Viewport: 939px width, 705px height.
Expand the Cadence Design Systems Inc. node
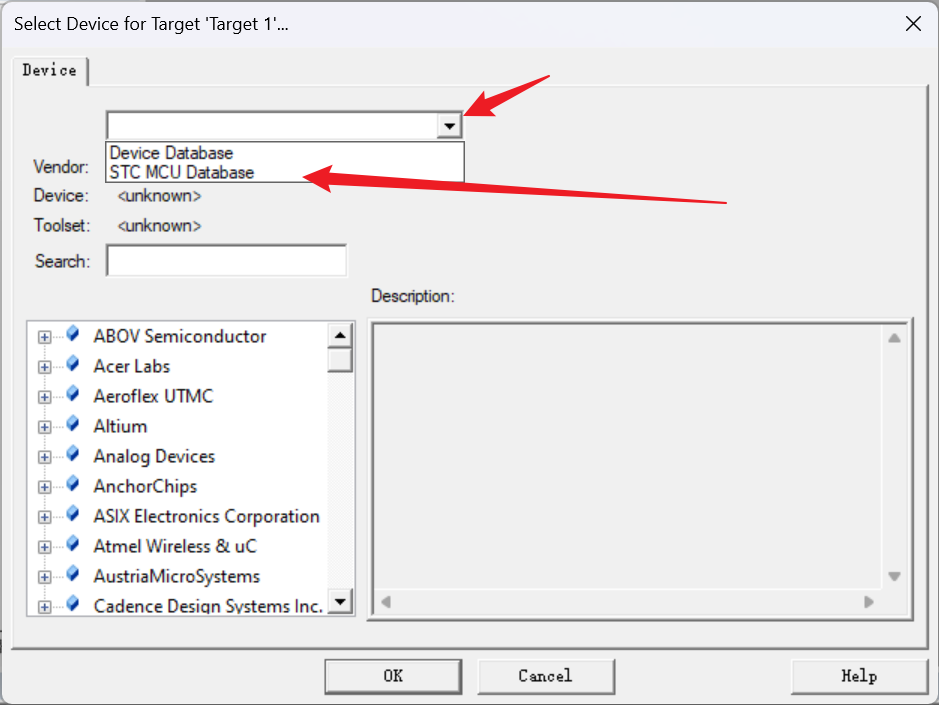(x=44, y=607)
